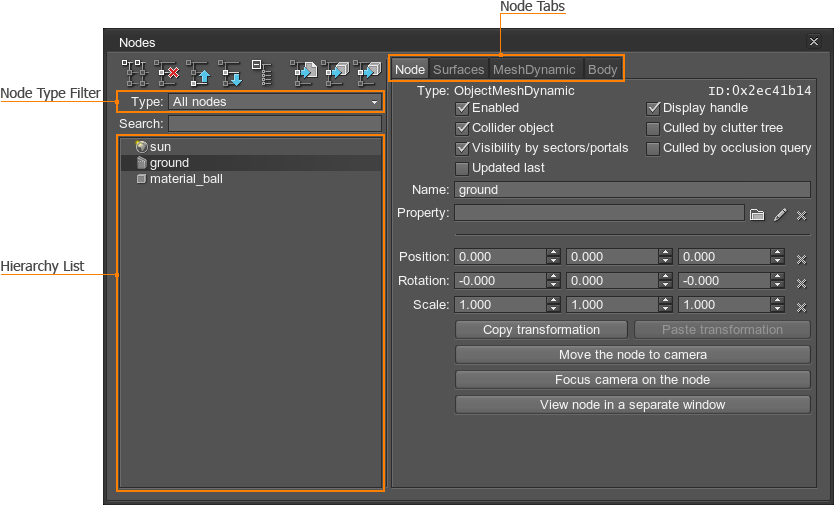Click the Copy transformation button

pos(541,330)
